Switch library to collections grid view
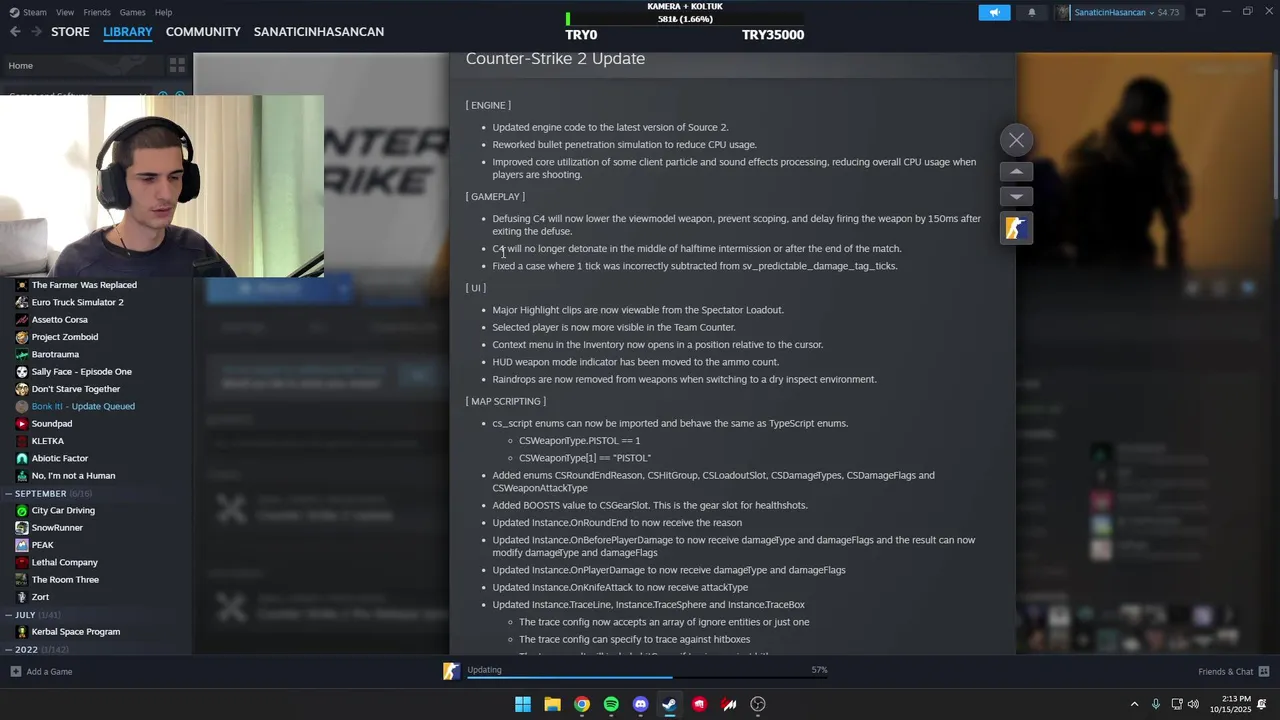Viewport: 1280px width, 720px height. tap(177, 66)
